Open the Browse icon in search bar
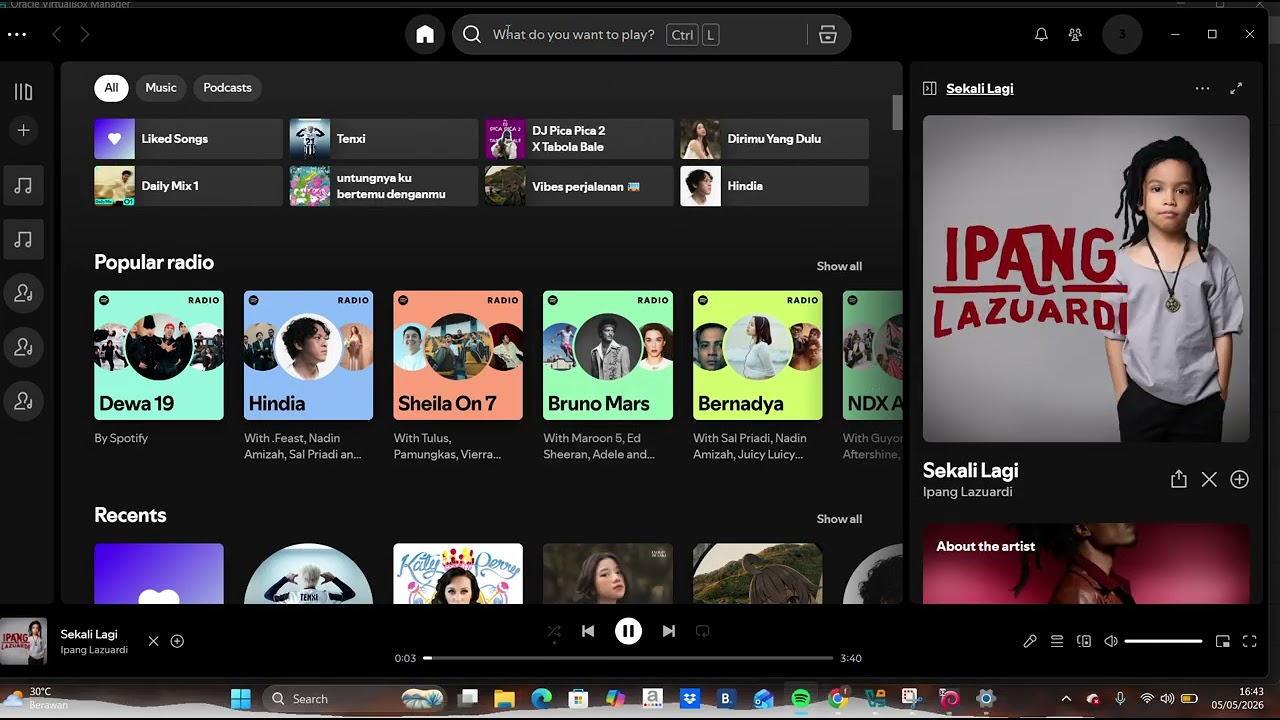1280x720 pixels. (x=828, y=35)
